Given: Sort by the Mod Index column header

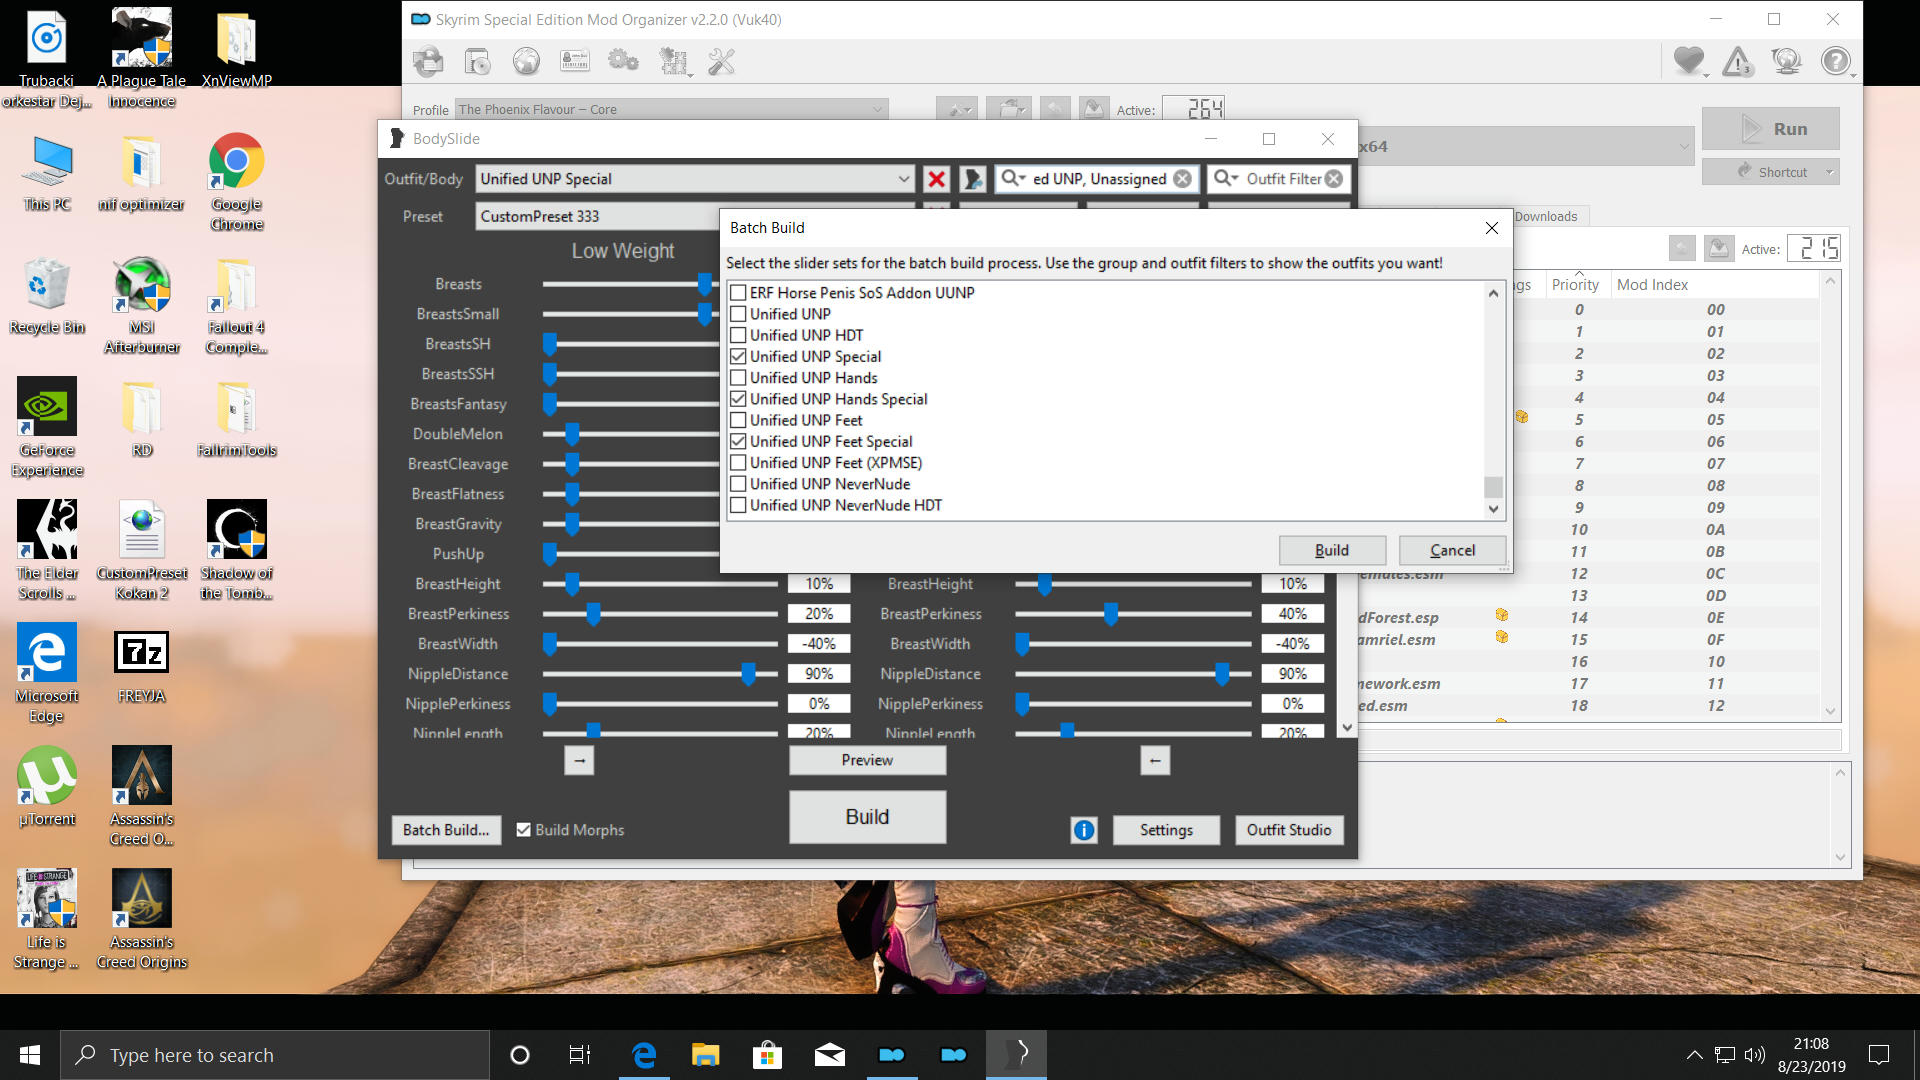Looking at the screenshot, I should pyautogui.click(x=1652, y=285).
